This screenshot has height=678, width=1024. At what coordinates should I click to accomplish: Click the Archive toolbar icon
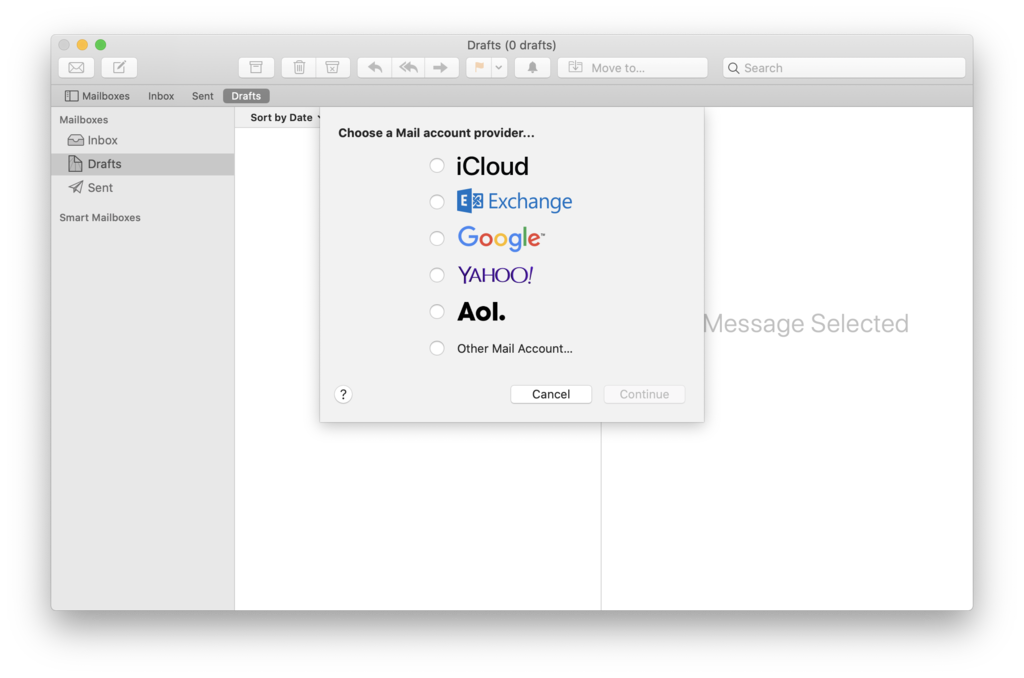(256, 67)
